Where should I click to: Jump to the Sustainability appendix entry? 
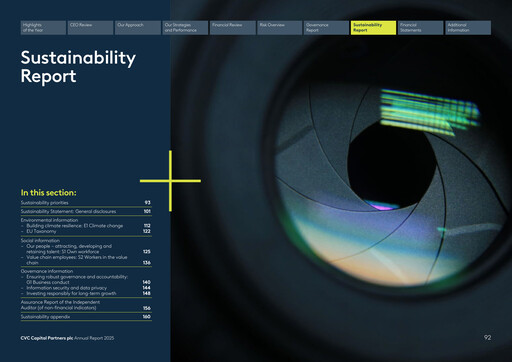(86, 317)
